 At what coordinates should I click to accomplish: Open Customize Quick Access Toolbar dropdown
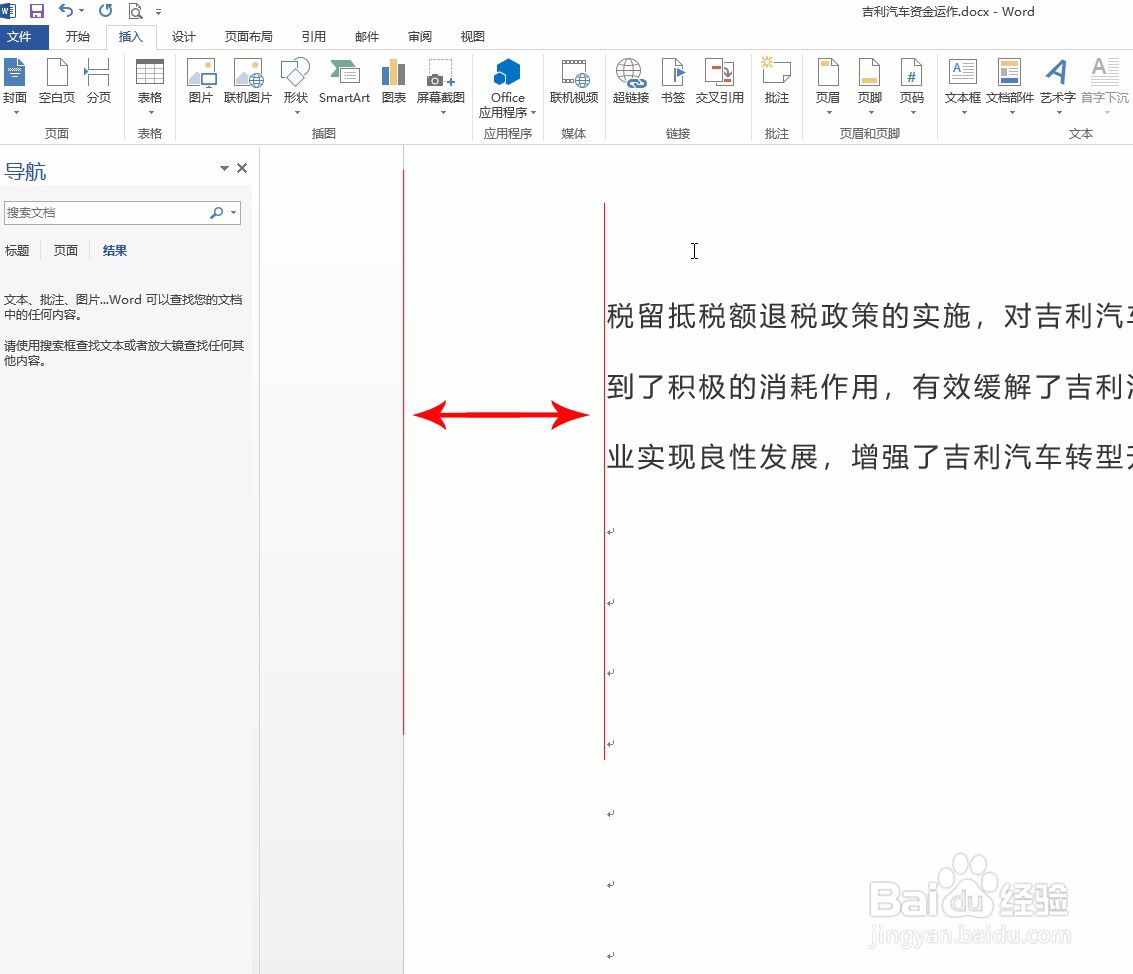158,12
